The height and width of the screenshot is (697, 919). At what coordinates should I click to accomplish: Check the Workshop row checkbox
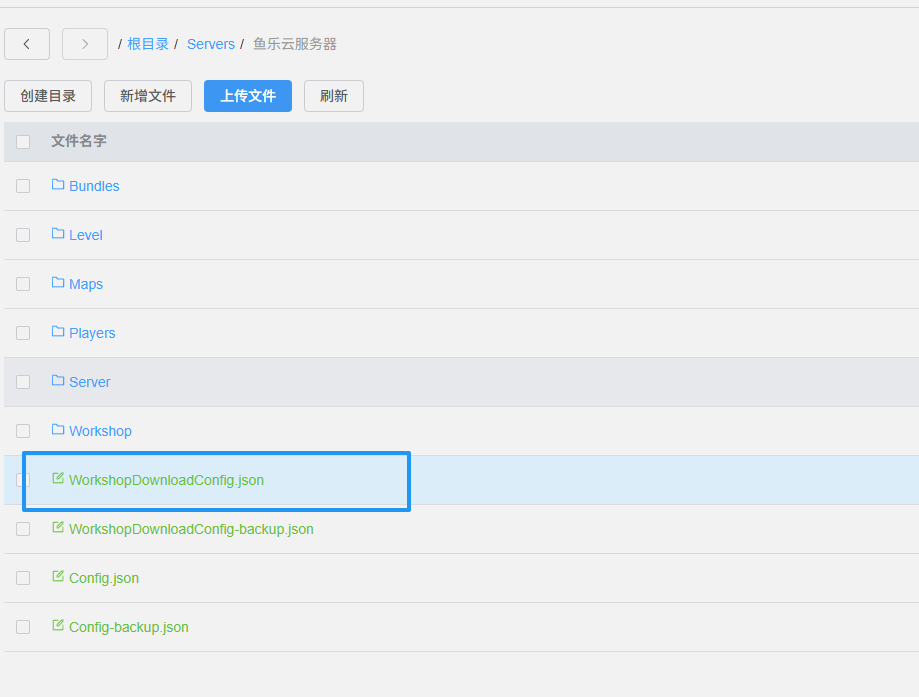coord(23,431)
